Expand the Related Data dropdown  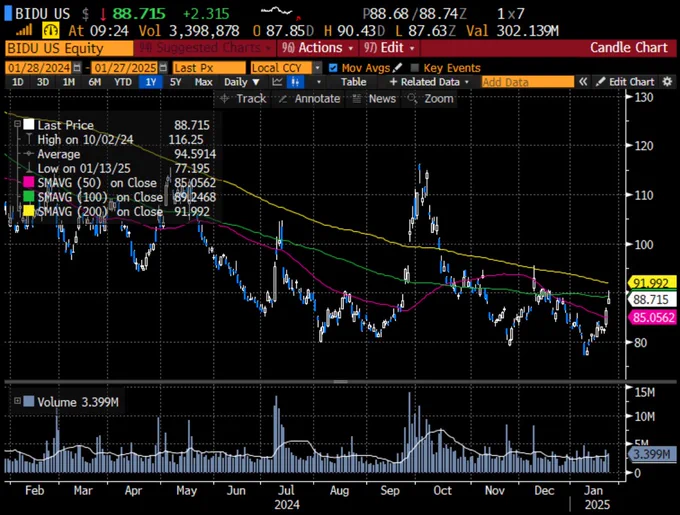click(x=429, y=82)
